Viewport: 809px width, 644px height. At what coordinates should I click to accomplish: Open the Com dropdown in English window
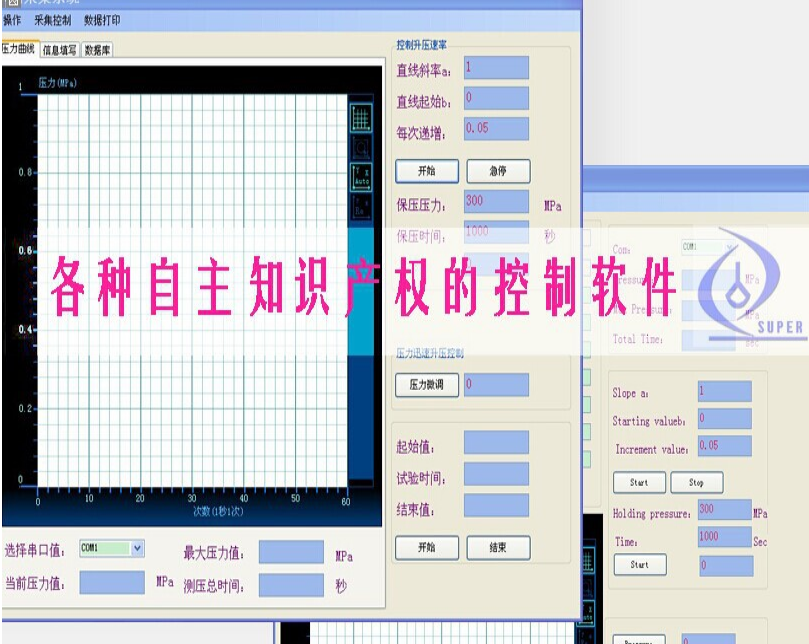point(729,246)
